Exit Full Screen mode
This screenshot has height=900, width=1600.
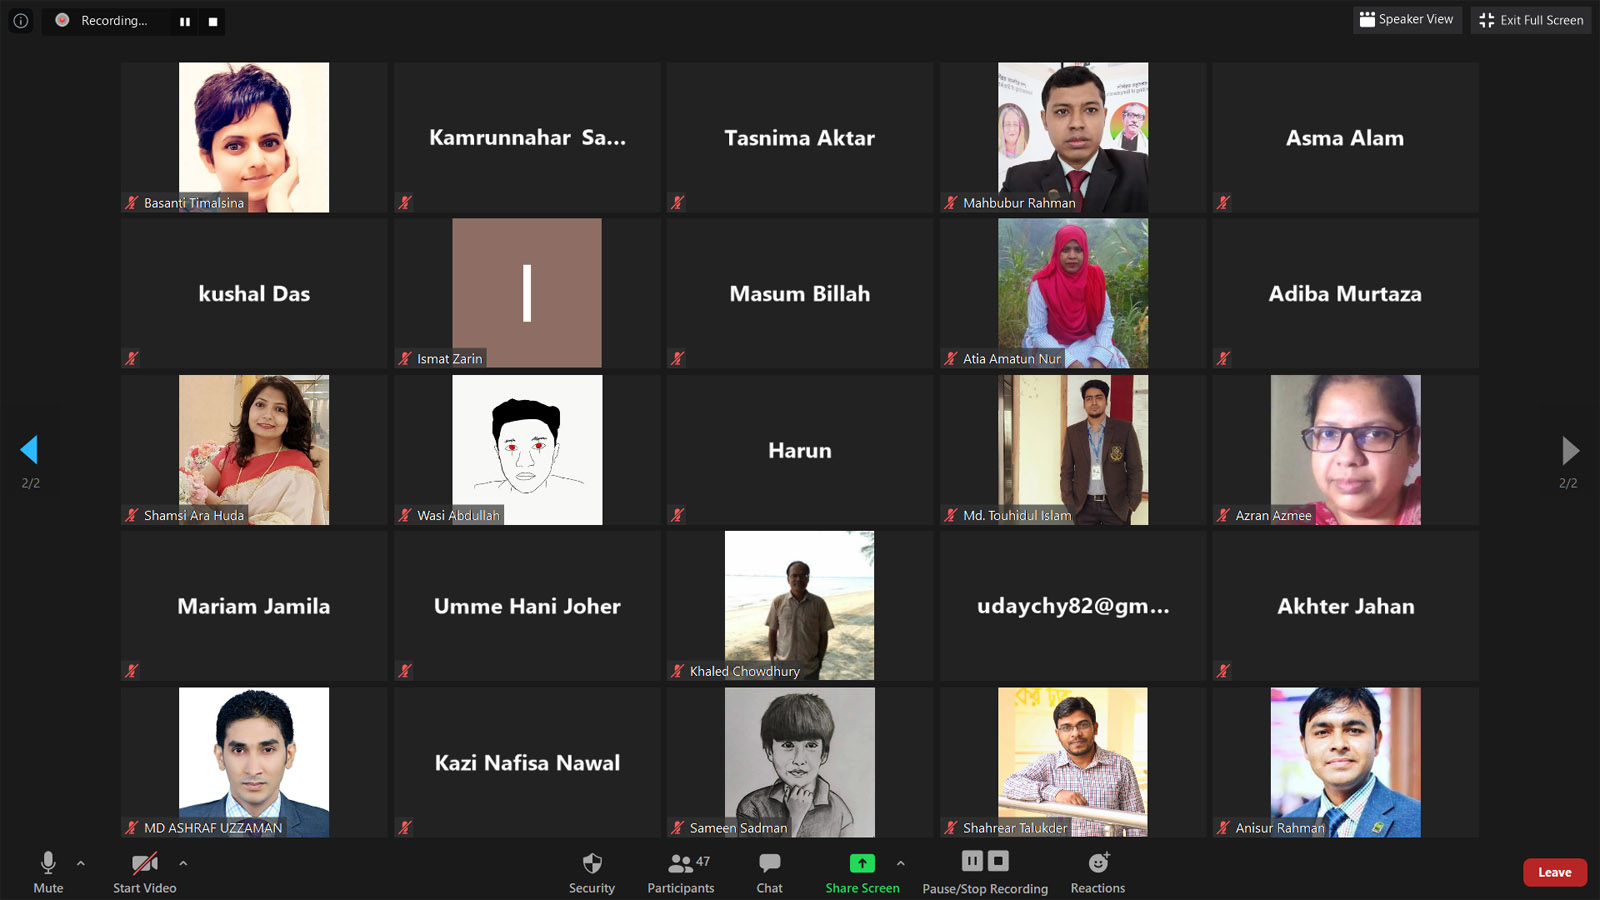[1531, 20]
